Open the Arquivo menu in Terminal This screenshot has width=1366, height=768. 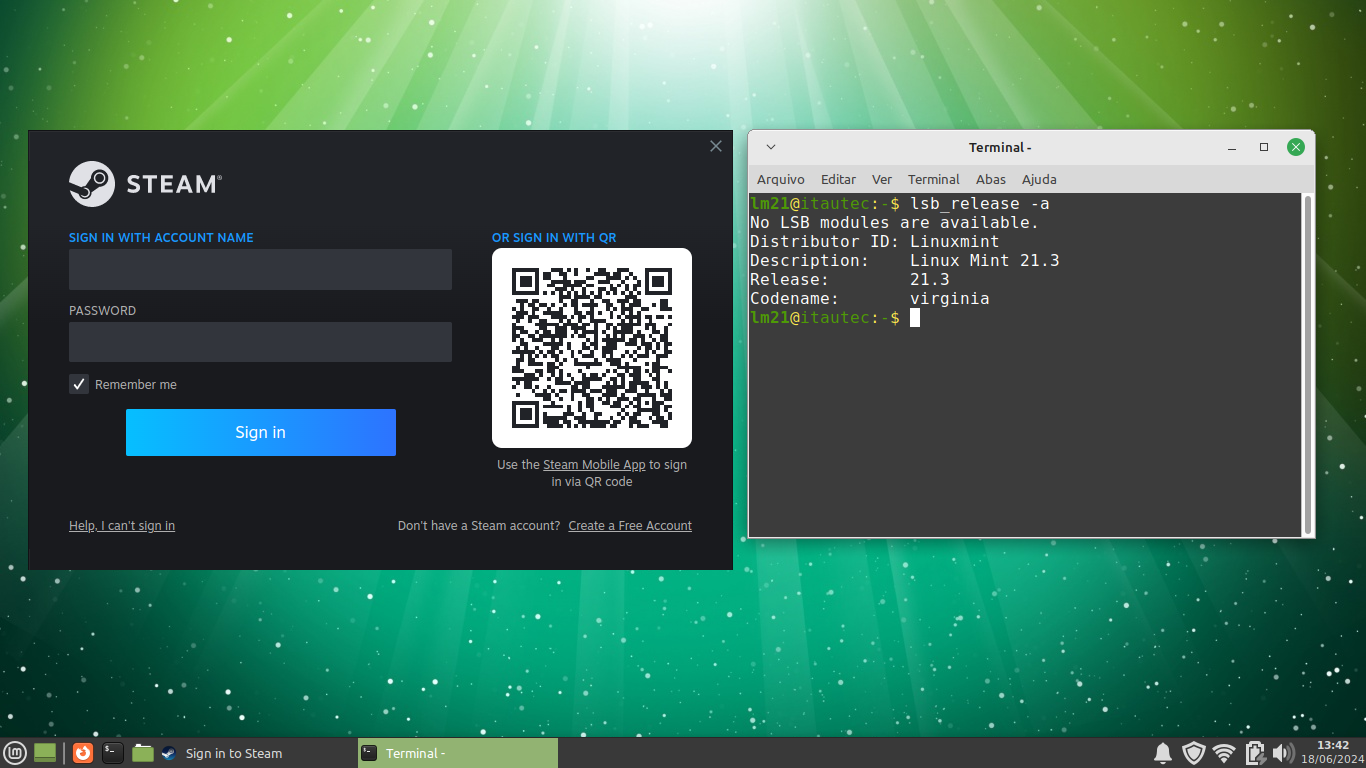click(781, 179)
